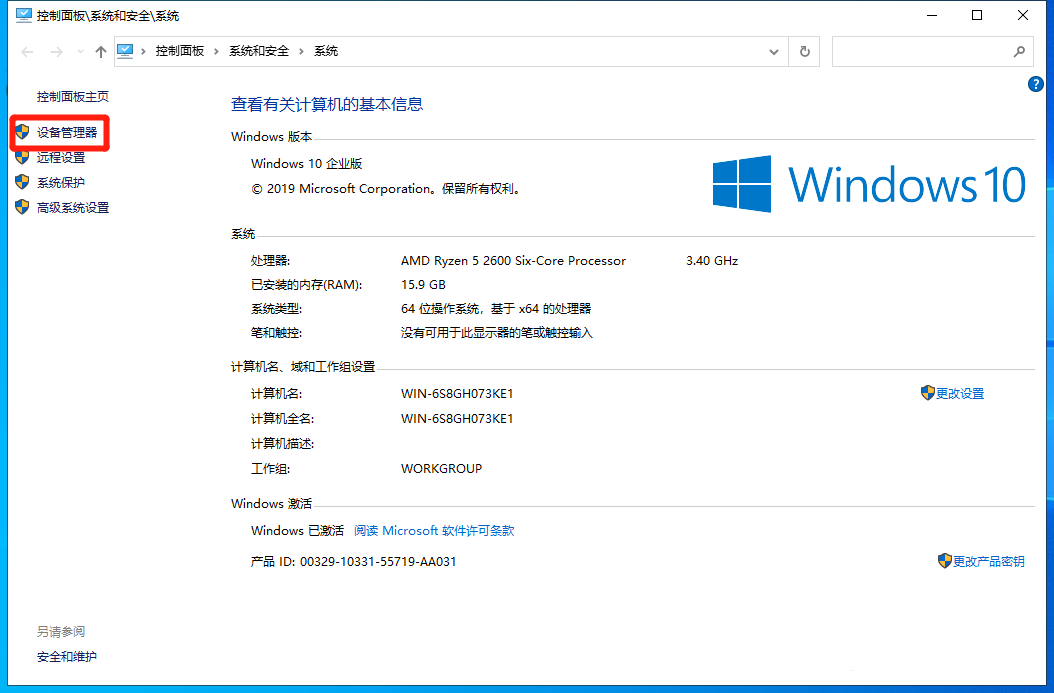
Task: Click the WORKGROUP workgroup value
Action: tap(442, 469)
